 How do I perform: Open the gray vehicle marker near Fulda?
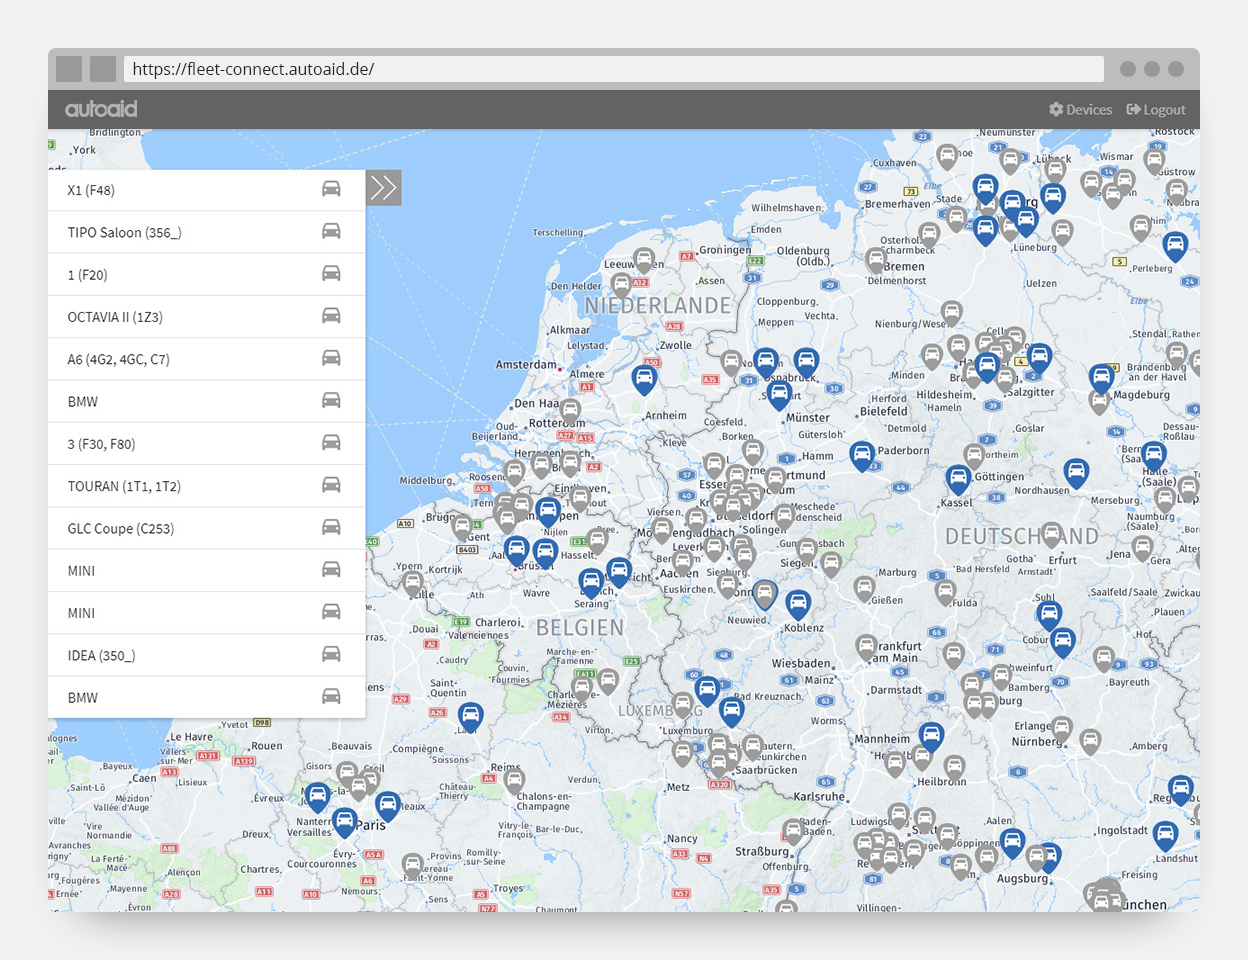coord(945,592)
